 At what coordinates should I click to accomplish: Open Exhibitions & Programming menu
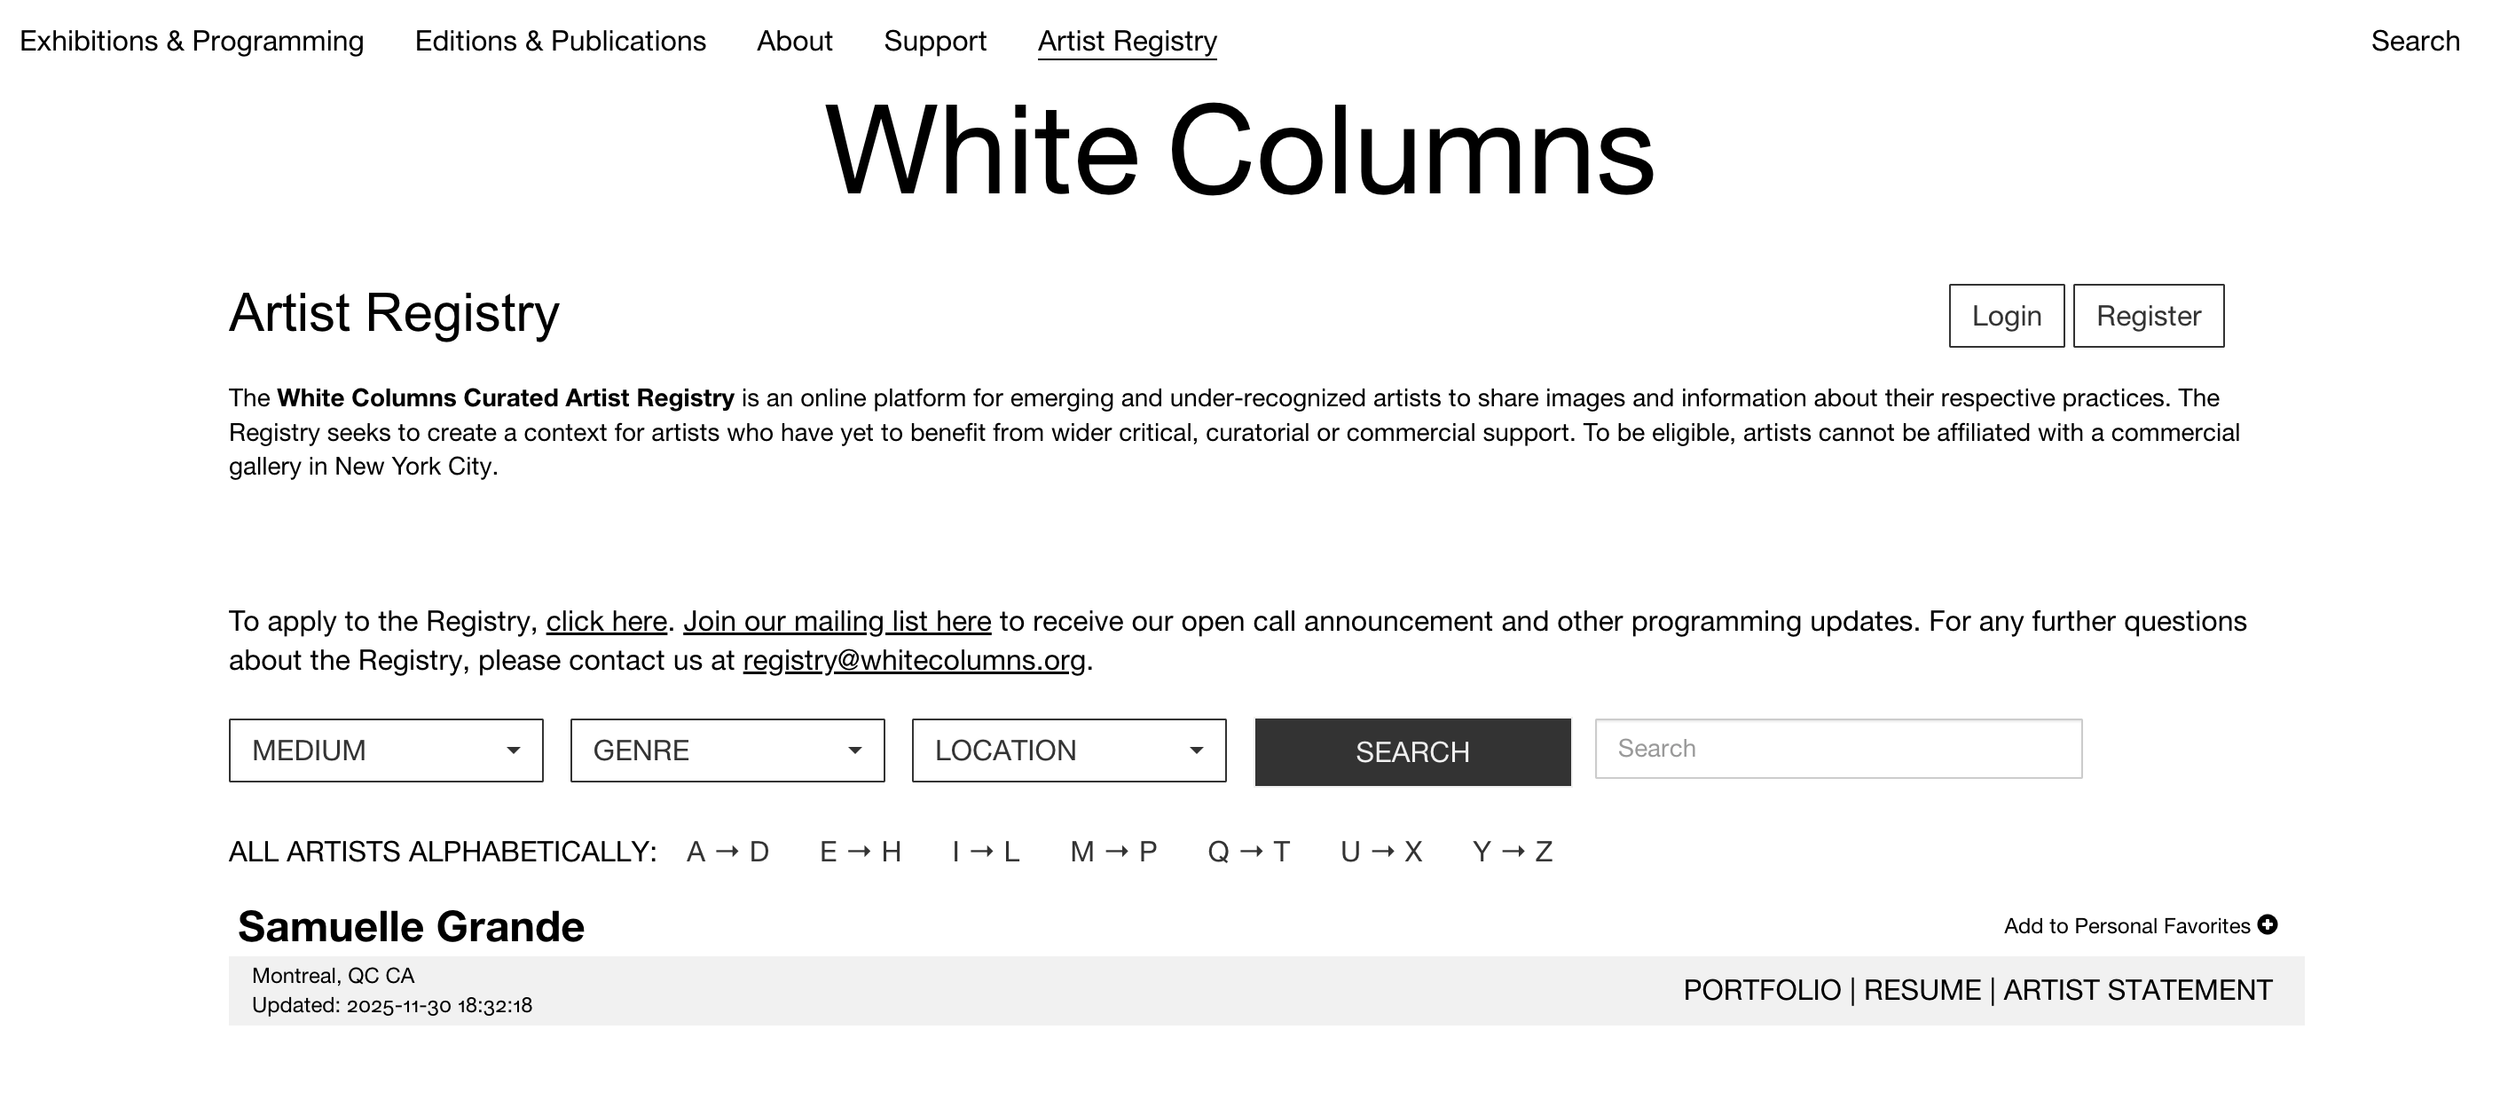pos(191,41)
